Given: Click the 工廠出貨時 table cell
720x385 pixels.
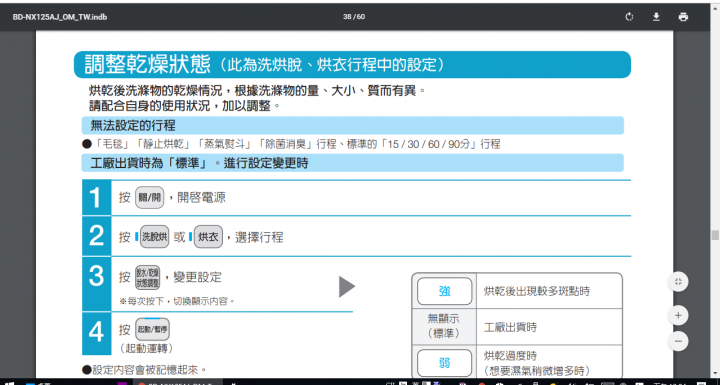Looking at the screenshot, I should pyautogui.click(x=549, y=327).
